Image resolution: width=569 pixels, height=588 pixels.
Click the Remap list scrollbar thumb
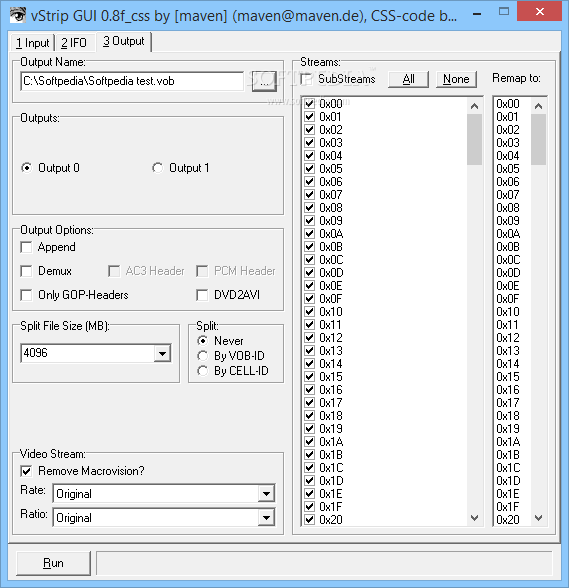tap(539, 140)
